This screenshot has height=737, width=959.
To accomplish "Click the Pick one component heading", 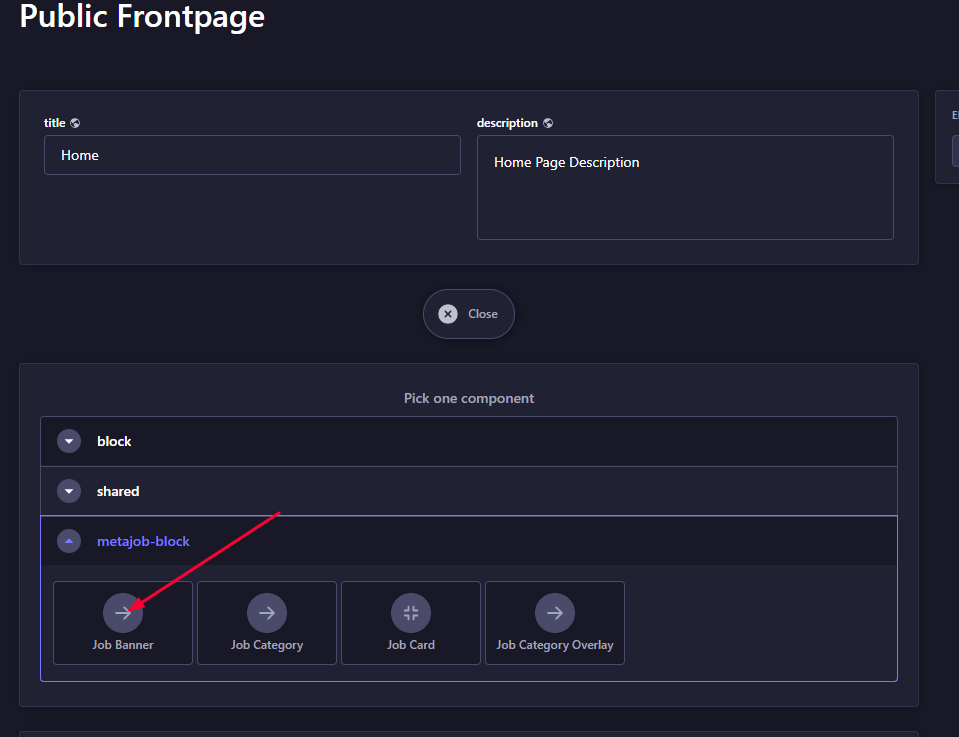I will [x=469, y=398].
